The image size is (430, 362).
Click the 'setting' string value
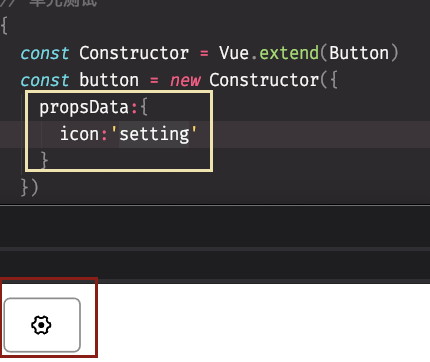[154, 134]
